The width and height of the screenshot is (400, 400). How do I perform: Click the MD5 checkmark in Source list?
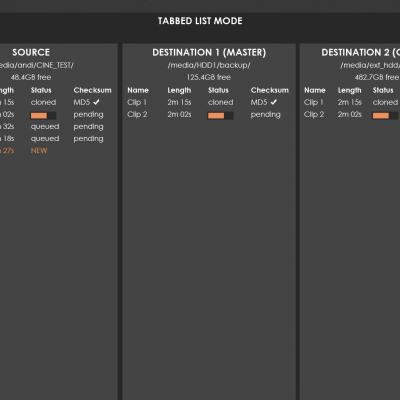coord(96,102)
